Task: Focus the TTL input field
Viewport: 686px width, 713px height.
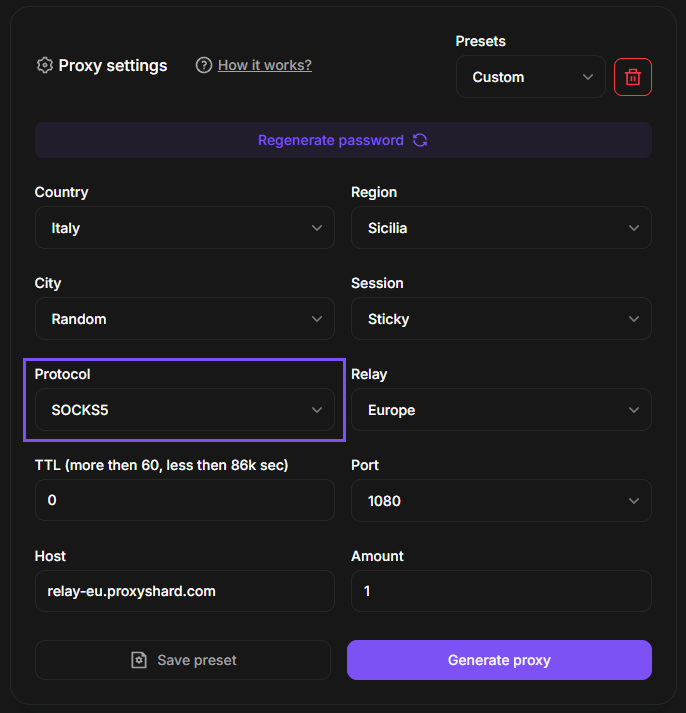Action: tap(184, 500)
